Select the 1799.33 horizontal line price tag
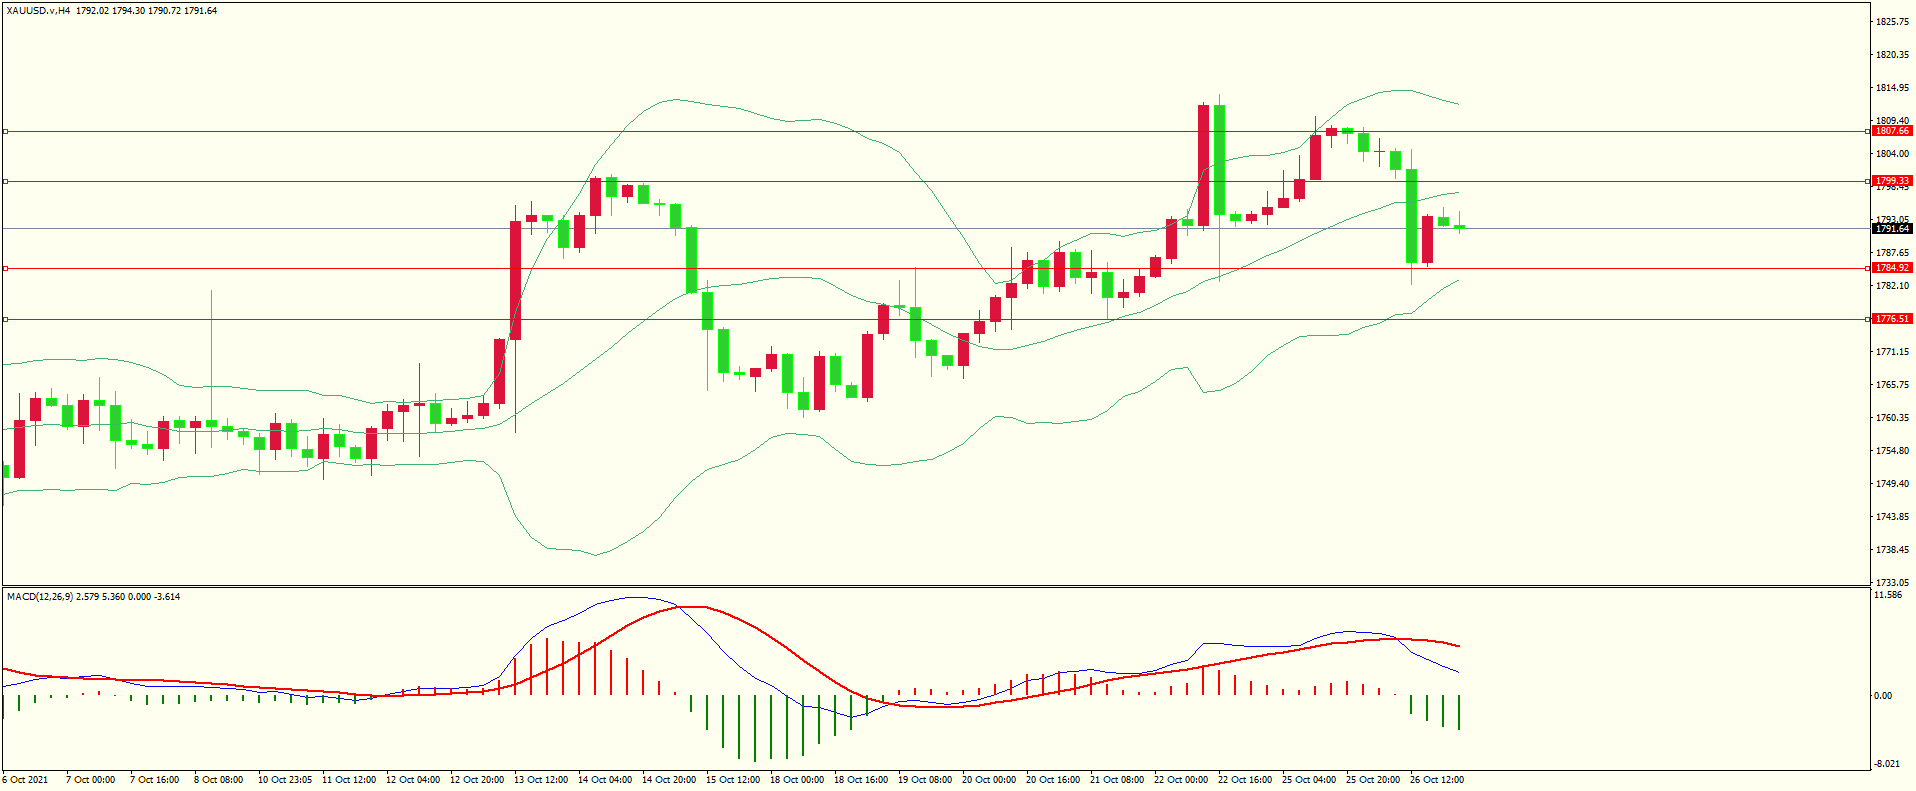Image resolution: width=1916 pixels, height=791 pixels. coord(1892,181)
